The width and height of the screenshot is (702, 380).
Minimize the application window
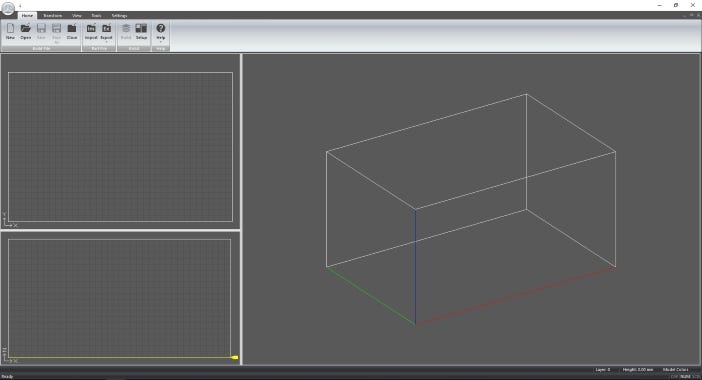click(659, 5)
